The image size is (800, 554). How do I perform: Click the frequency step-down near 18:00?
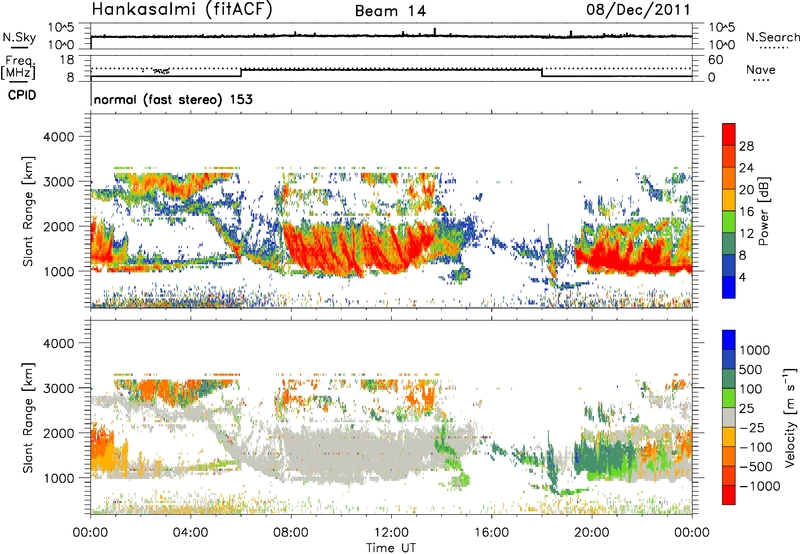click(x=541, y=73)
